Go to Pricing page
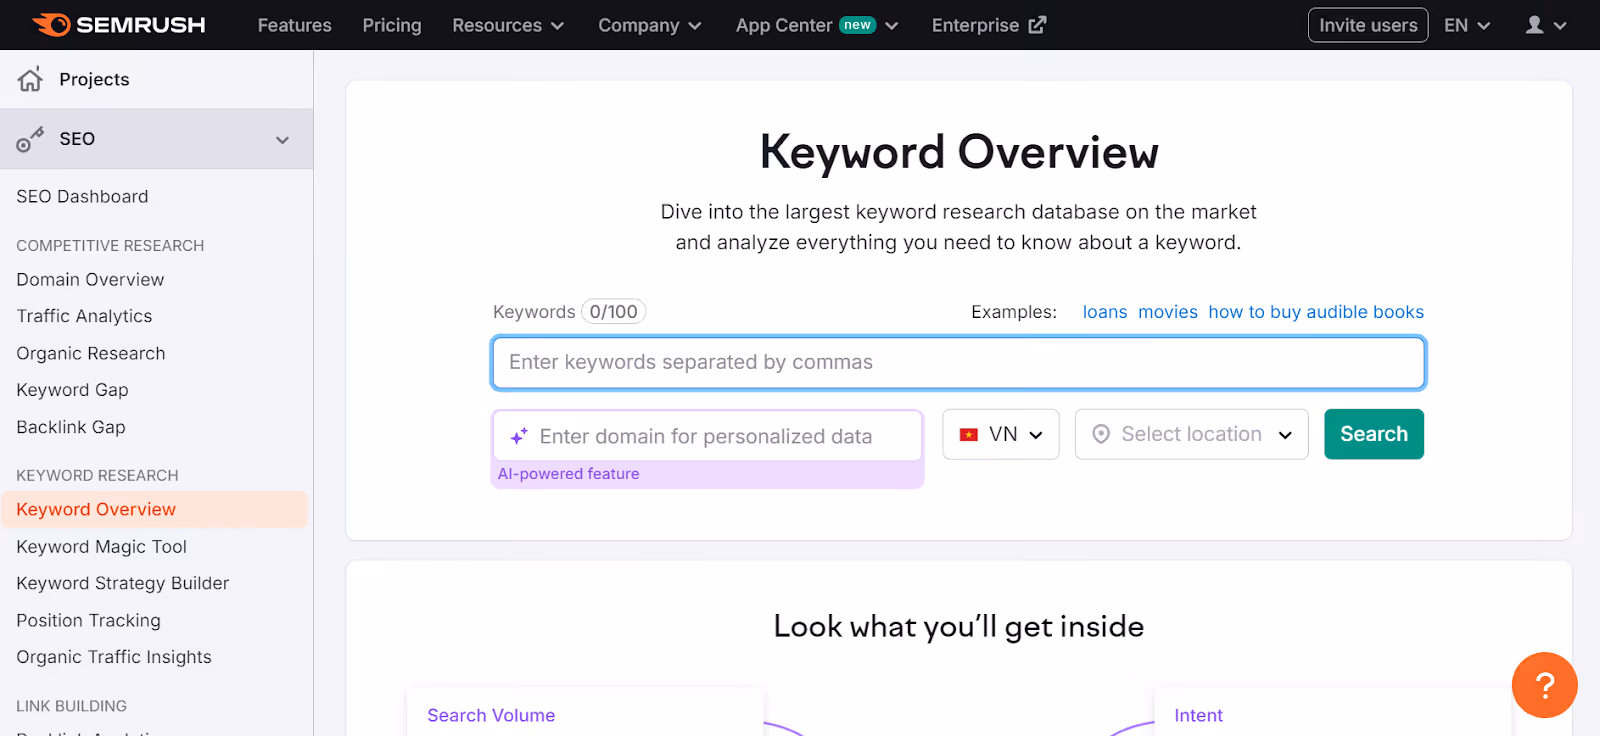 click(x=392, y=25)
